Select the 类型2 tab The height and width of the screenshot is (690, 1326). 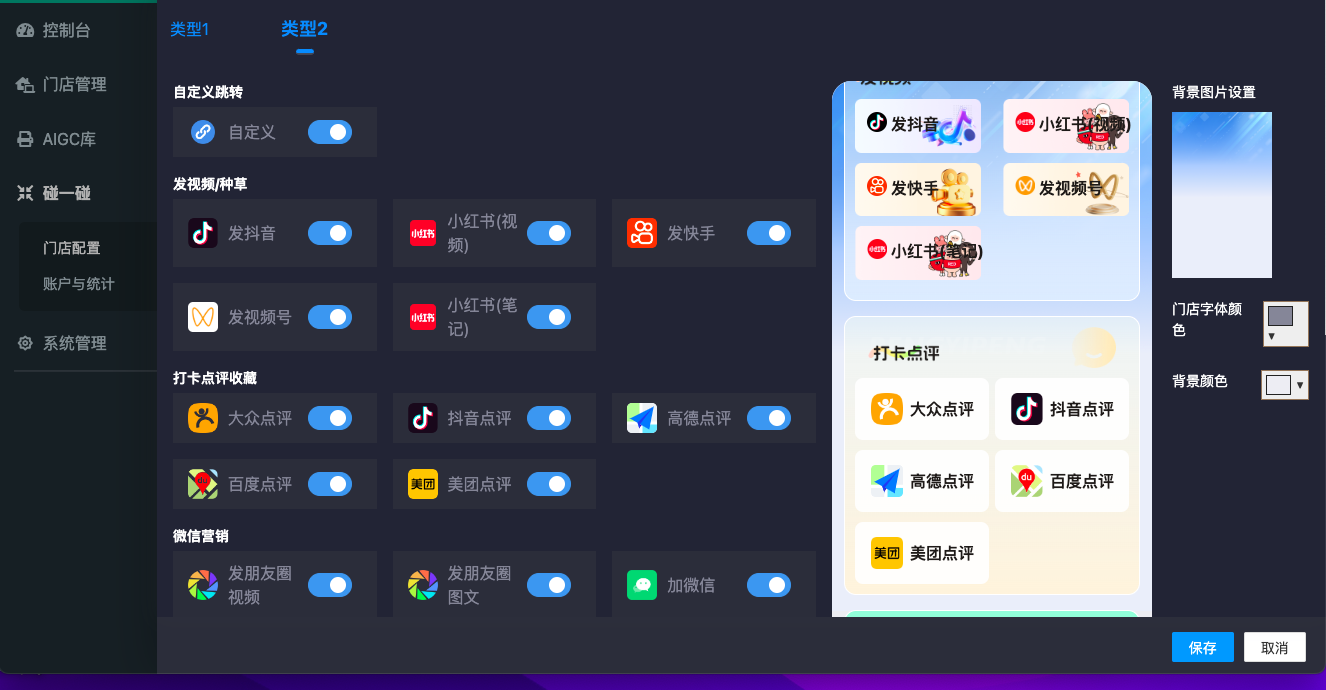pyautogui.click(x=305, y=29)
